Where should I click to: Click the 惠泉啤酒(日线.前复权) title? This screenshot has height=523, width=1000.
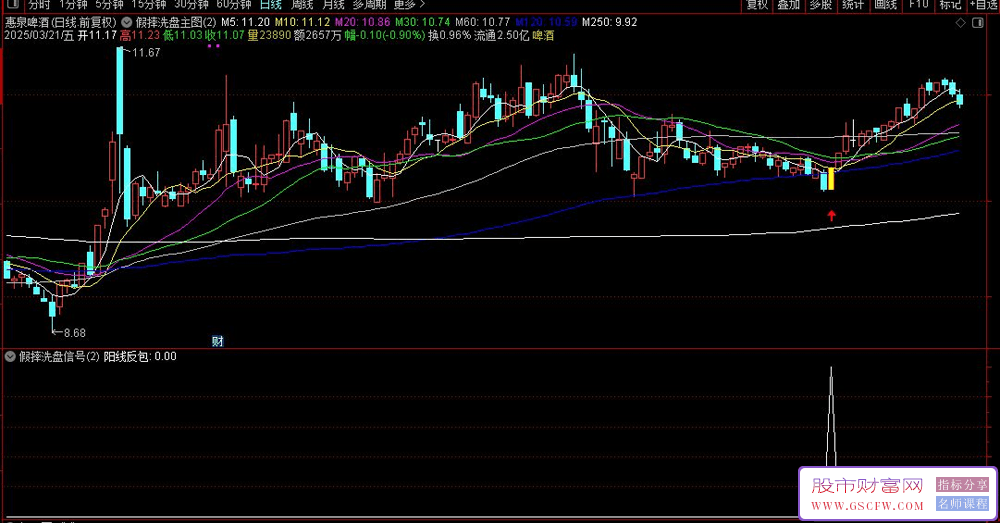coord(61,22)
